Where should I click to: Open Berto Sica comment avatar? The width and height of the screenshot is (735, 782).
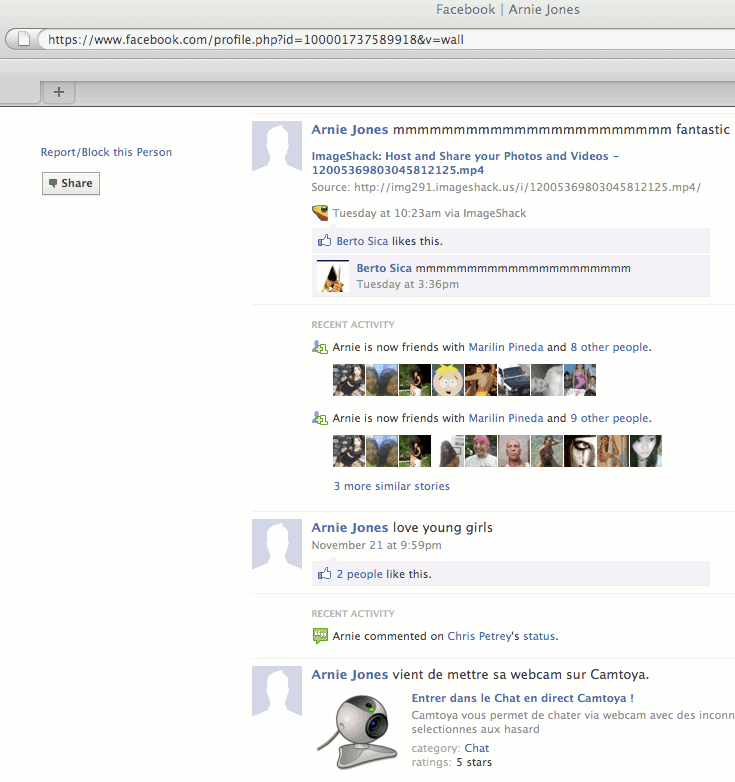(x=333, y=276)
